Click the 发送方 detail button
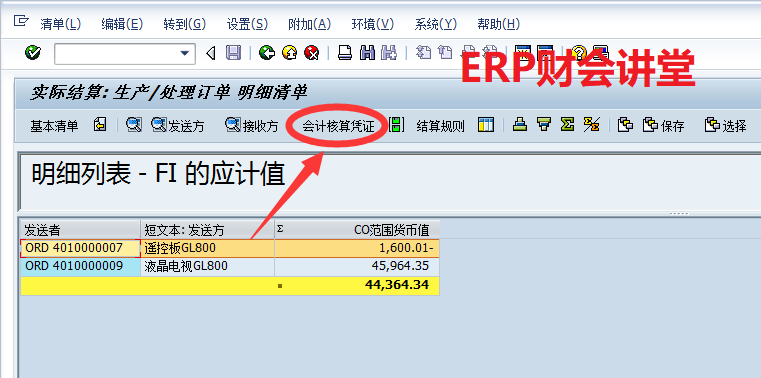Image resolution: width=761 pixels, height=378 pixels. coord(178,126)
